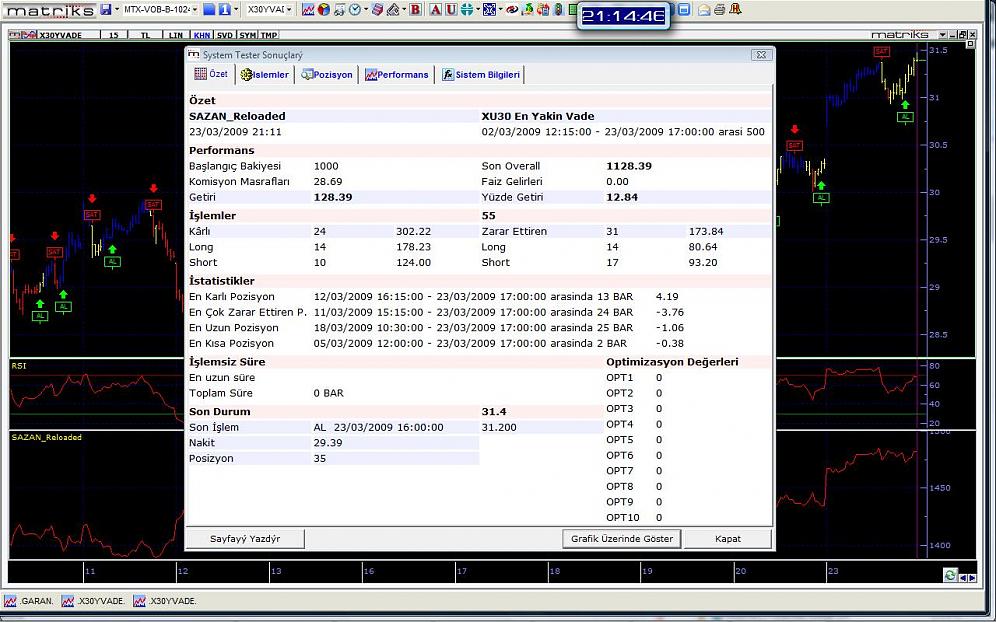Click the red letter B toolbar icon
996x622 pixels.
[415, 10]
